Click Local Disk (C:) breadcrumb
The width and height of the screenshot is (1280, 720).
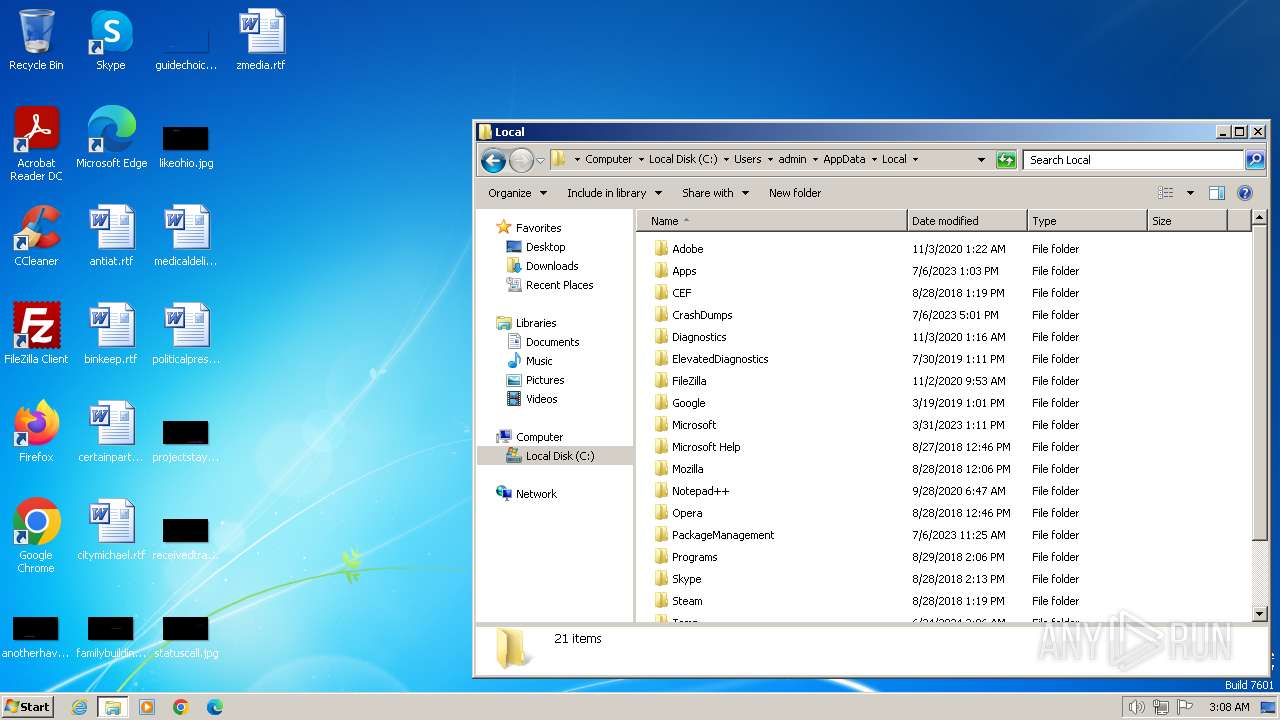pyautogui.click(x=683, y=159)
